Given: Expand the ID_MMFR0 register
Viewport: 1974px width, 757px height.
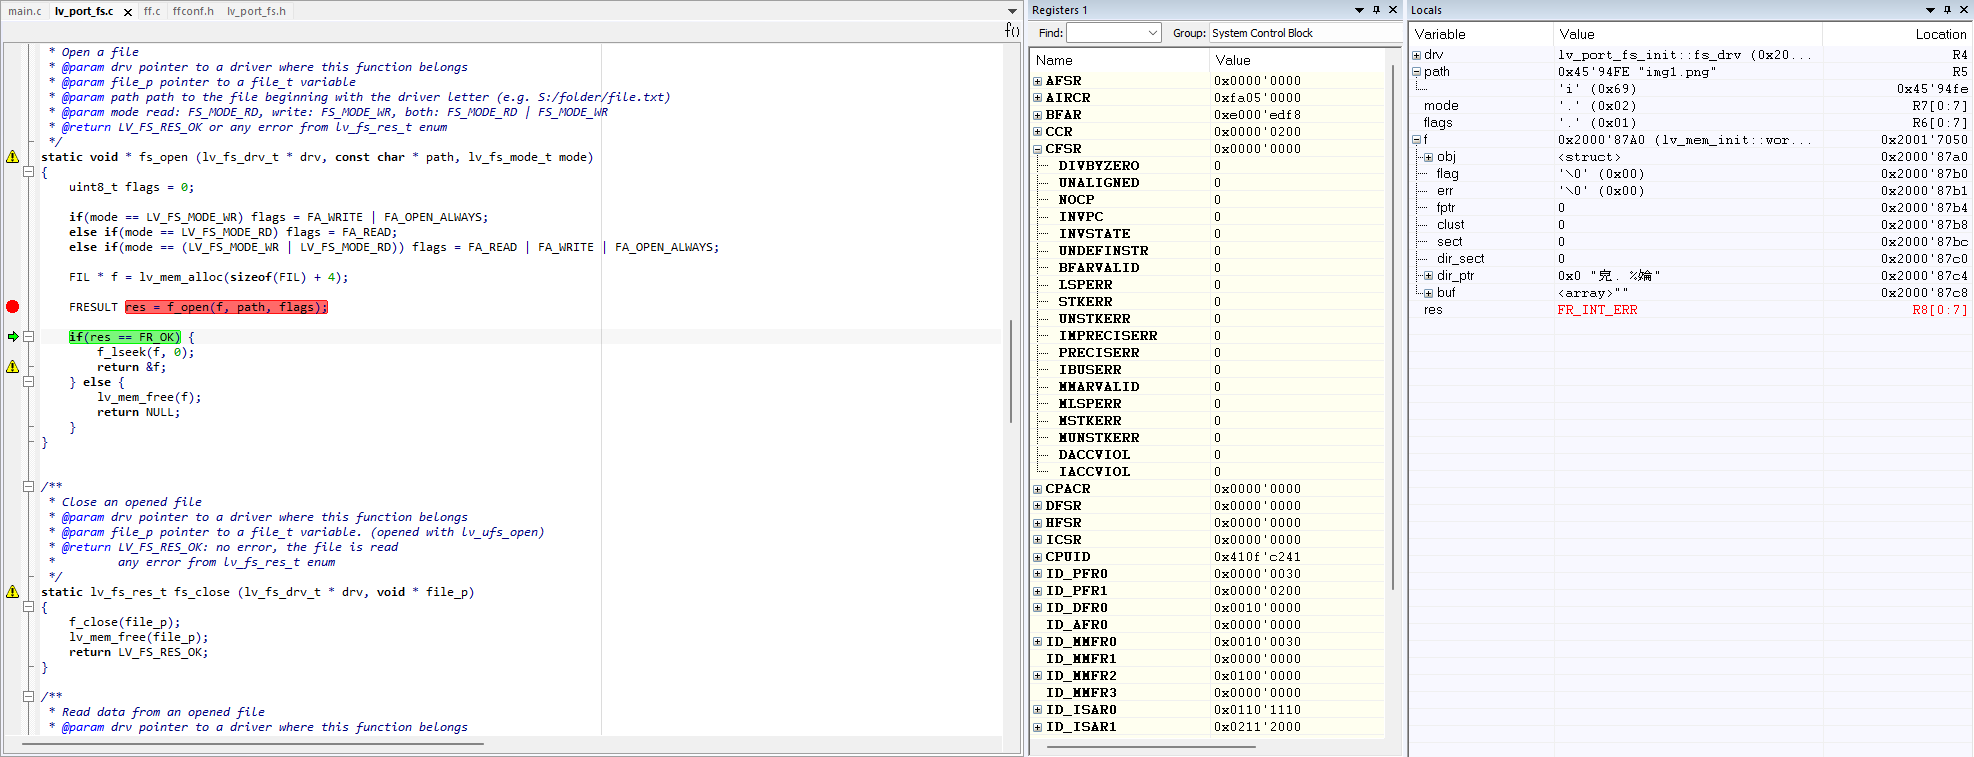Looking at the screenshot, I should point(1038,642).
